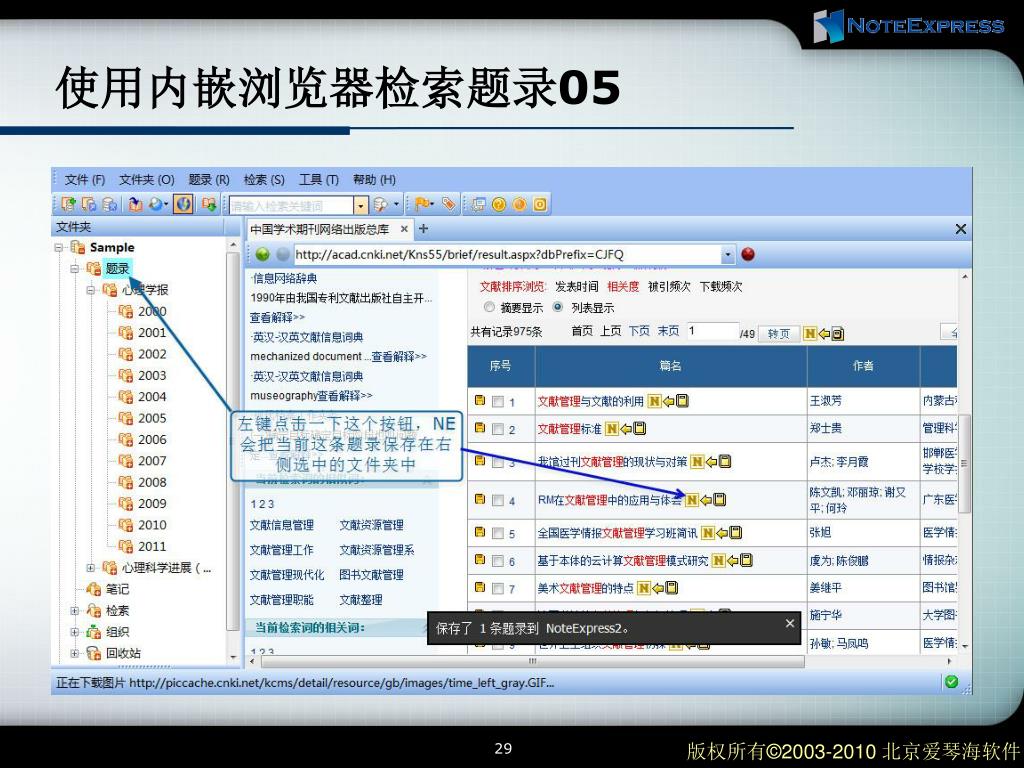
Task: Expand the 检索 tree node
Action: [75, 611]
